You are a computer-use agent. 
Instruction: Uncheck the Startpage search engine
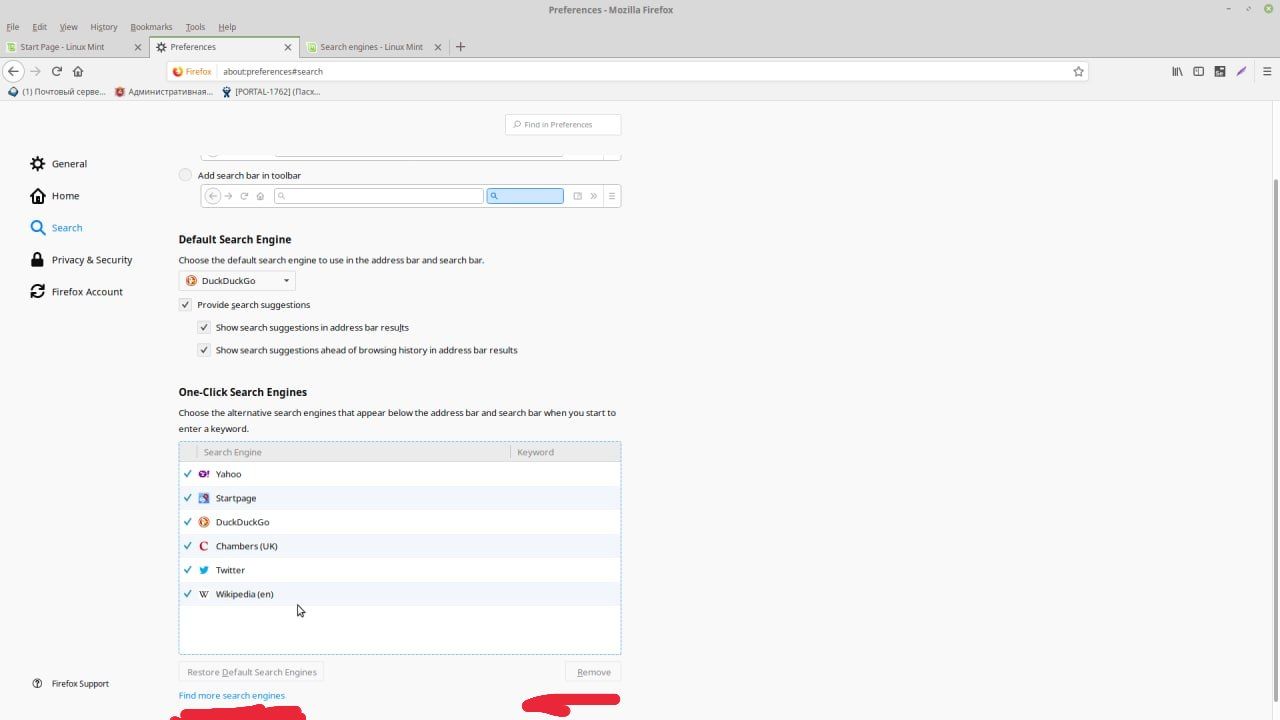(188, 498)
